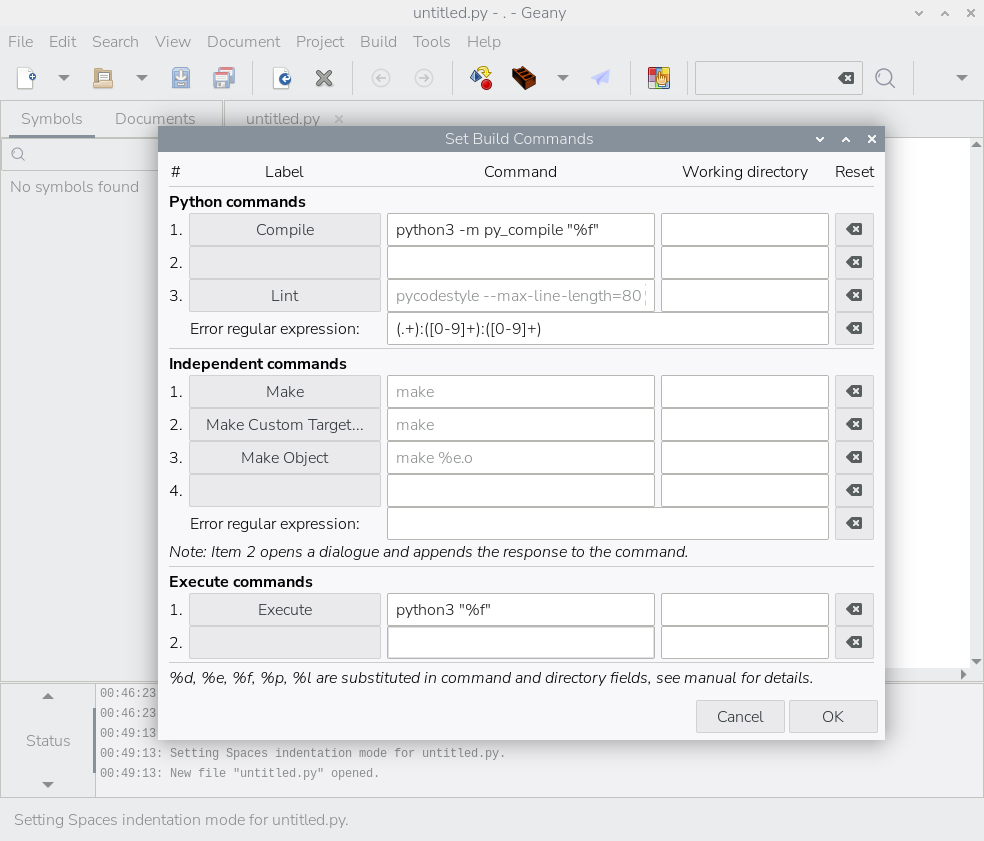The image size is (984, 841).
Task: Click the Make Custom Target label button
Action: tap(285, 425)
